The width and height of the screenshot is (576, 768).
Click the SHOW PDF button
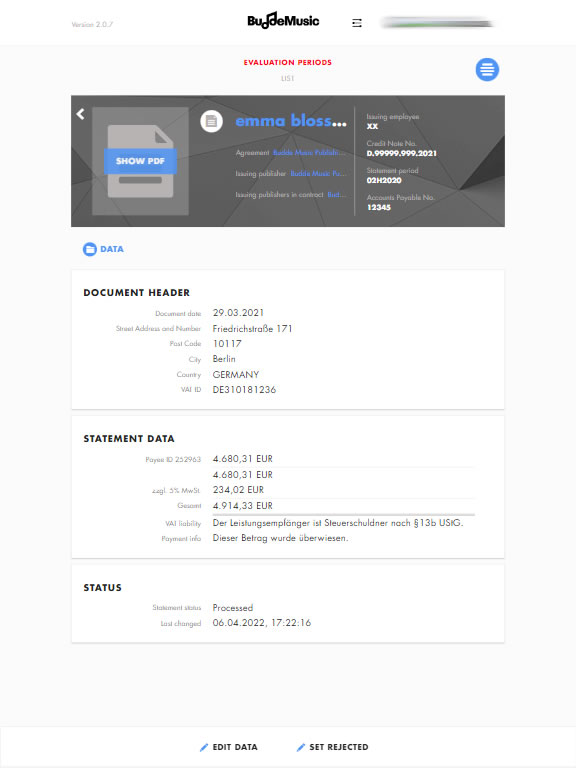(x=140, y=161)
